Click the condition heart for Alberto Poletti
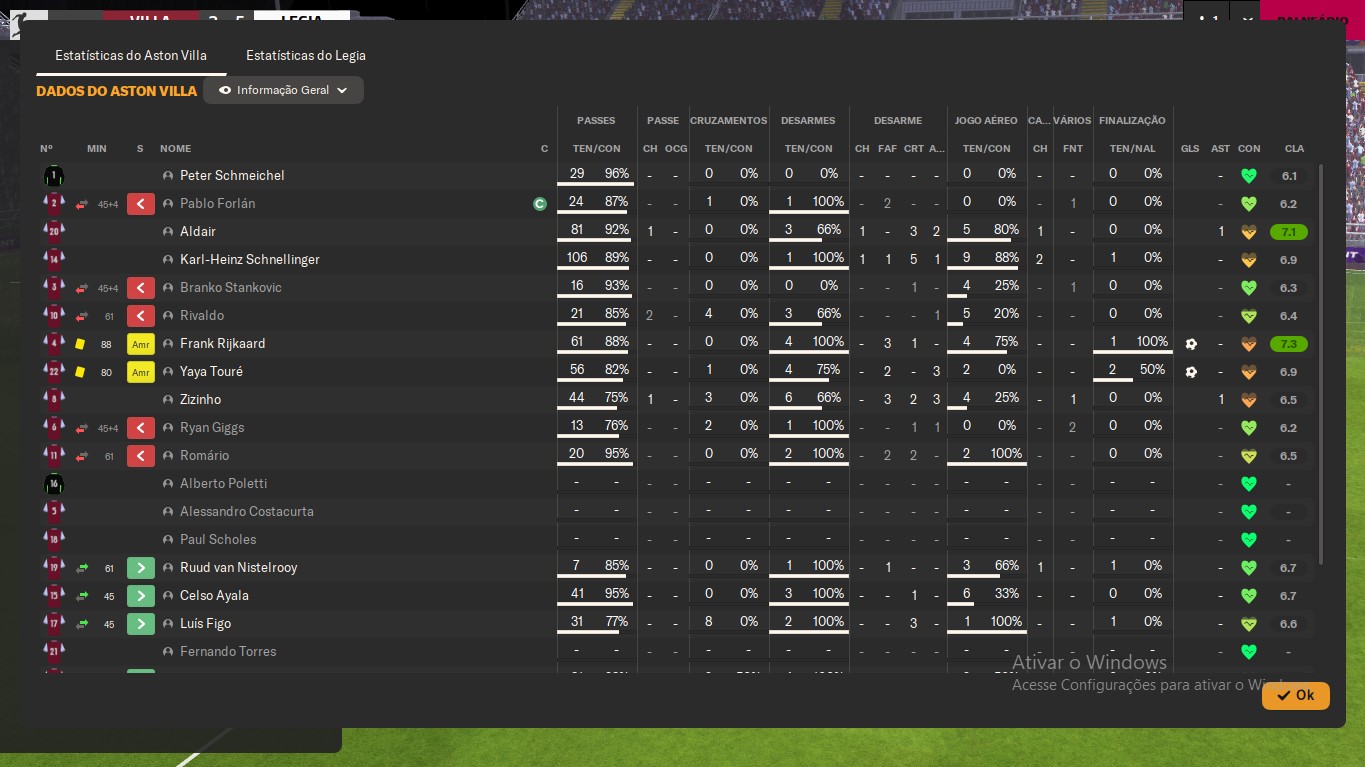 pyautogui.click(x=1248, y=484)
